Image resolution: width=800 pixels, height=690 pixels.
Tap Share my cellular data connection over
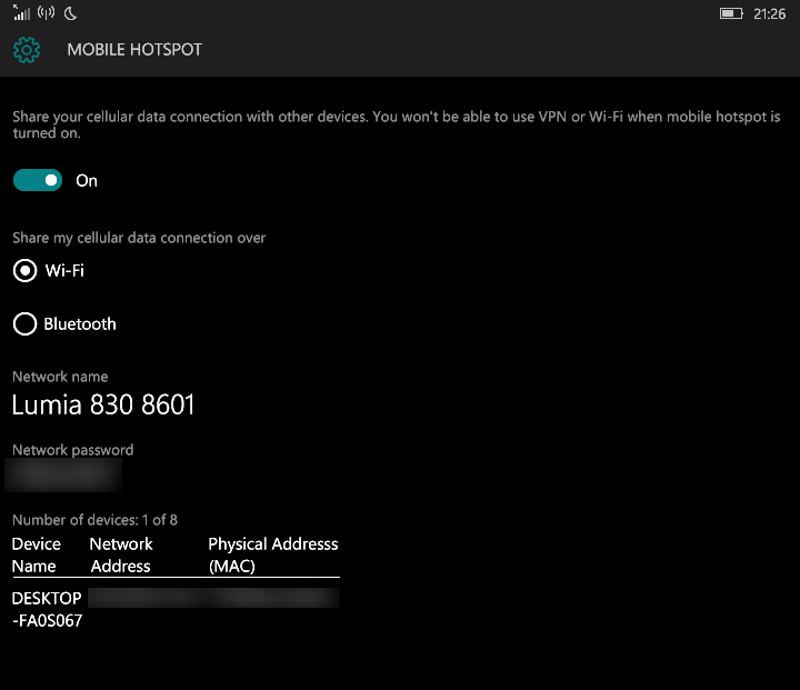(x=139, y=238)
